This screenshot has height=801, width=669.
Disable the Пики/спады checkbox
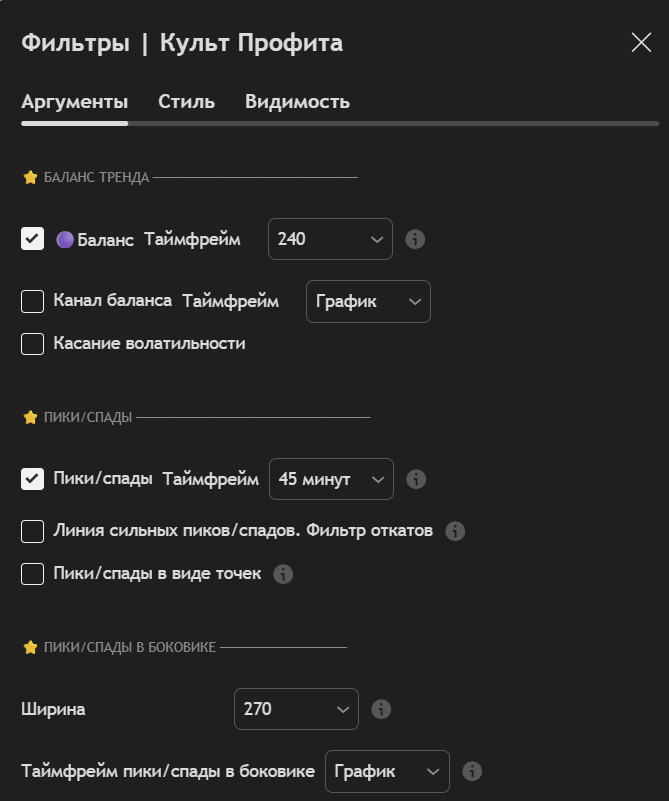tap(33, 479)
